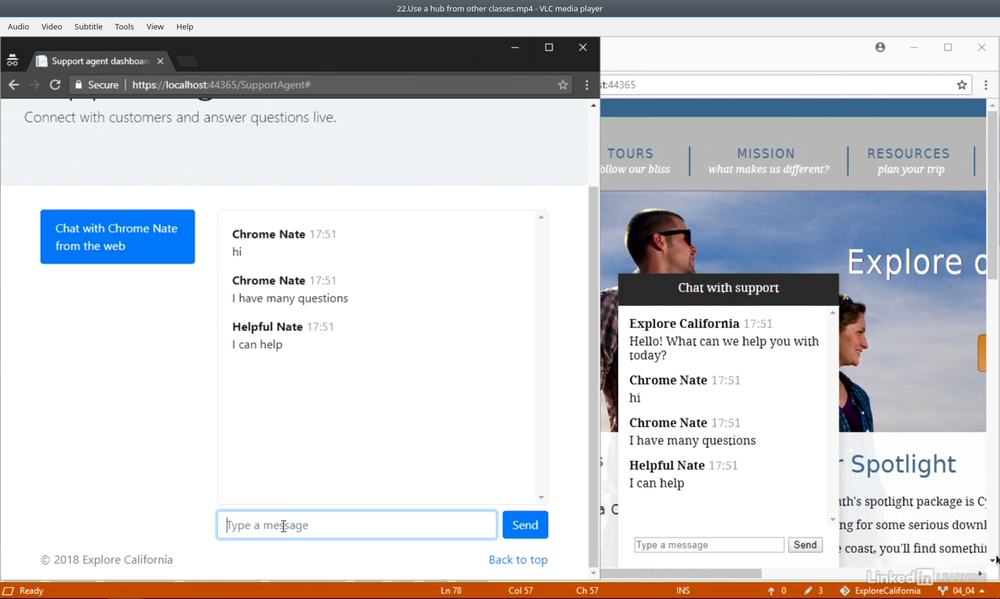Screen dimensions: 1000x599
Task: Click the Ready status indicator icon
Action: click(x=8, y=591)
